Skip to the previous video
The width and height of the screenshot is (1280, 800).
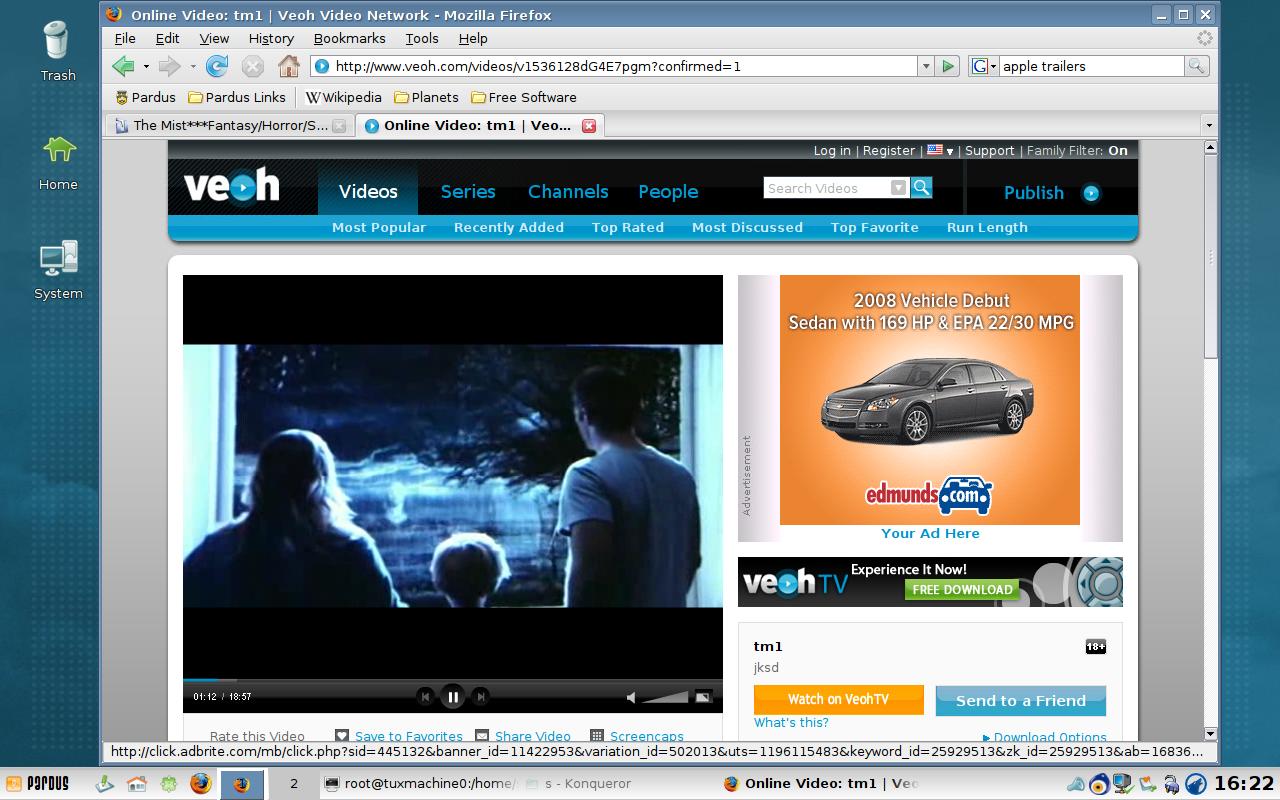coord(425,697)
